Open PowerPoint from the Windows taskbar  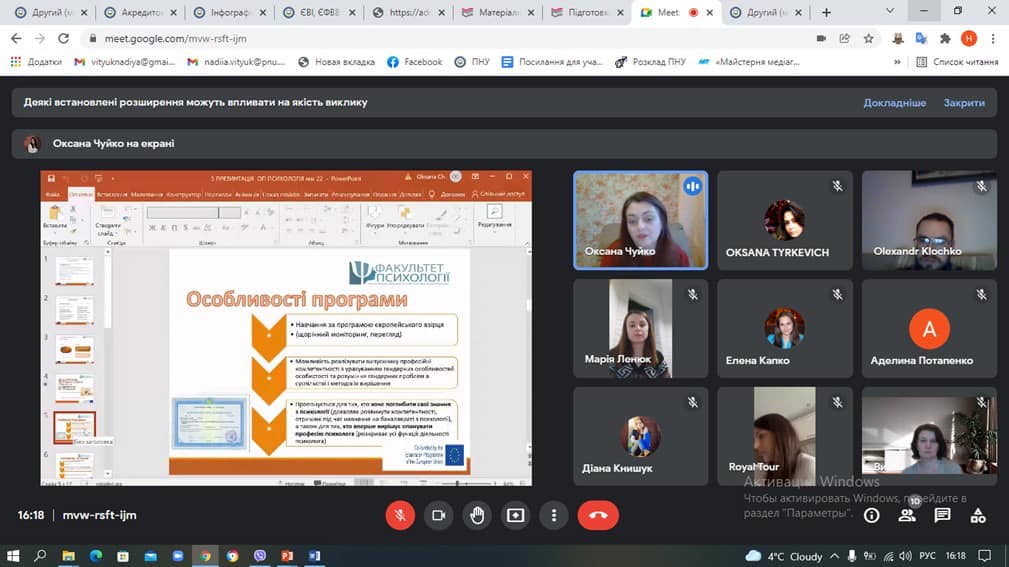286,555
